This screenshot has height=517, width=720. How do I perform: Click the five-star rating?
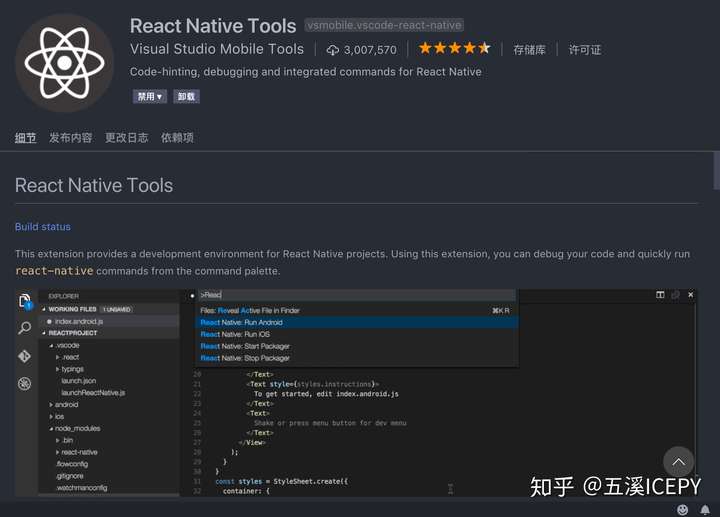(x=455, y=48)
